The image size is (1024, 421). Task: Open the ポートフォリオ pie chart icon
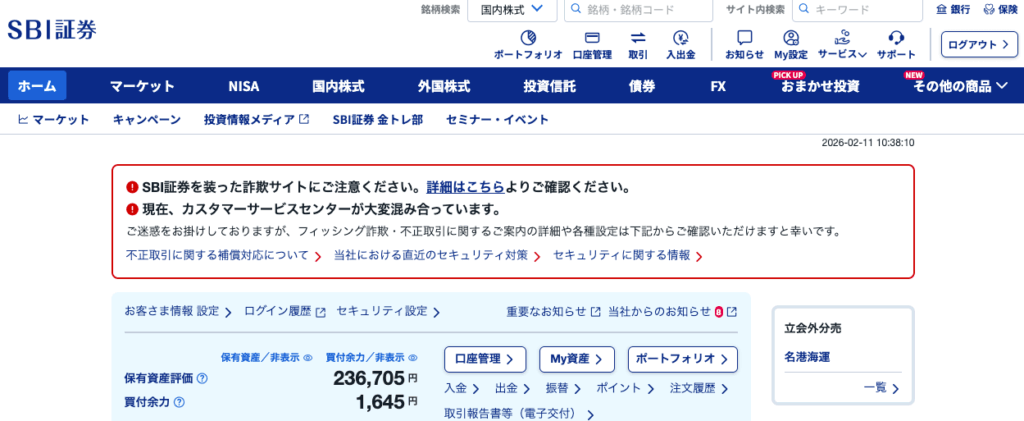click(528, 38)
